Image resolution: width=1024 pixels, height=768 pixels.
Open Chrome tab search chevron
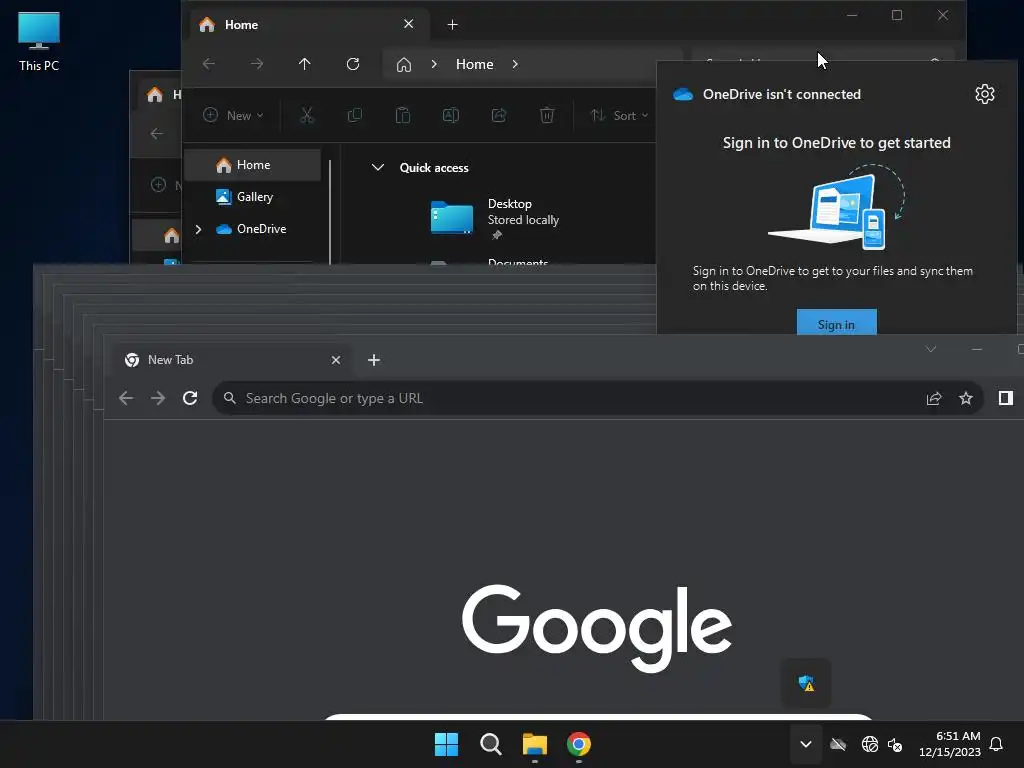point(931,349)
